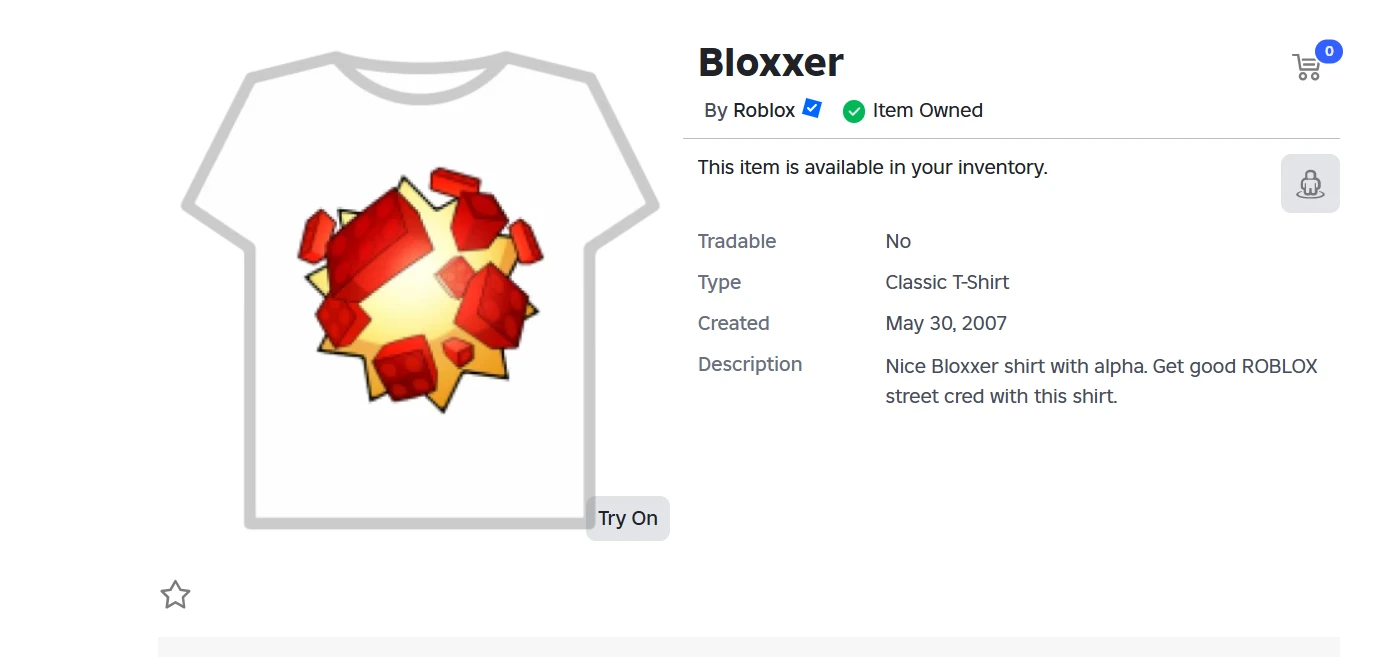Open the Roblox creator link
This screenshot has width=1382, height=657.
[x=763, y=111]
